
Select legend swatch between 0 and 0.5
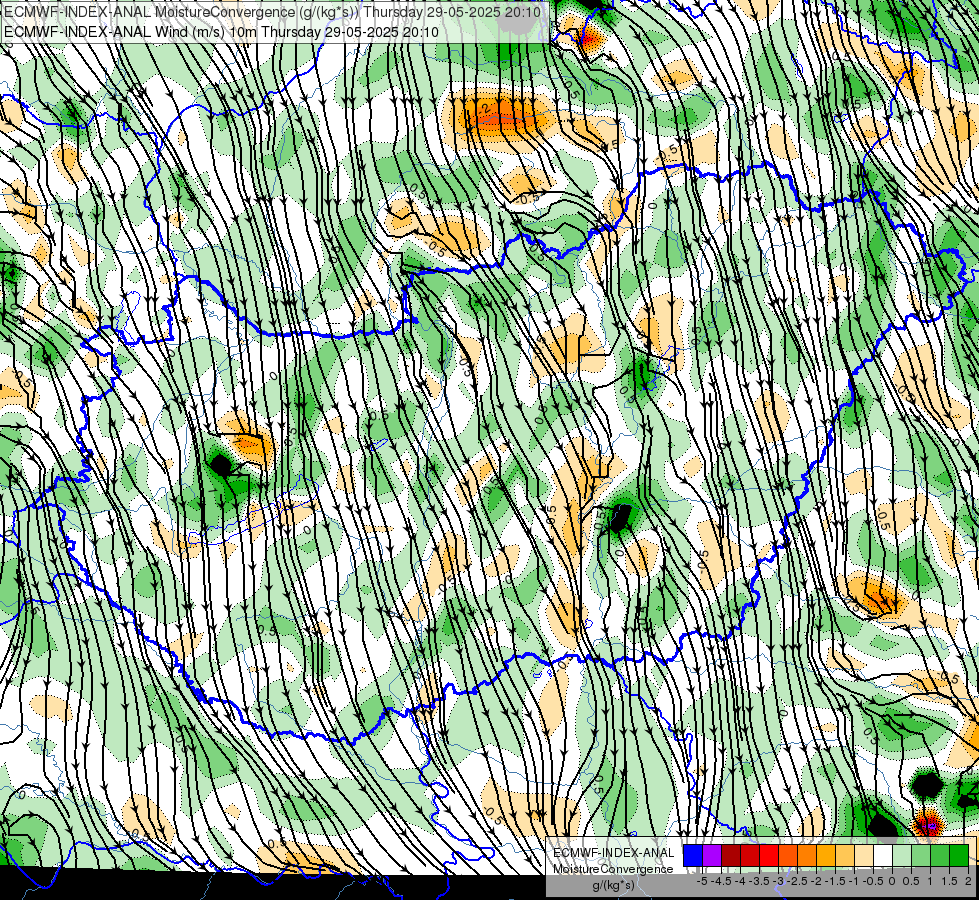pyautogui.click(x=902, y=856)
